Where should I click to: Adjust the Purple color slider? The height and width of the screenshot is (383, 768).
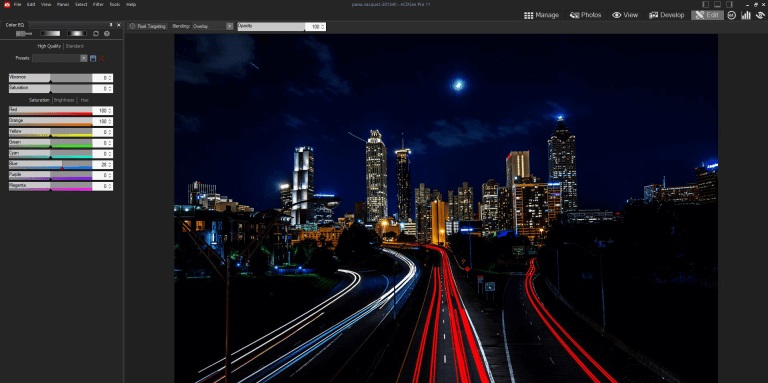coord(50,175)
